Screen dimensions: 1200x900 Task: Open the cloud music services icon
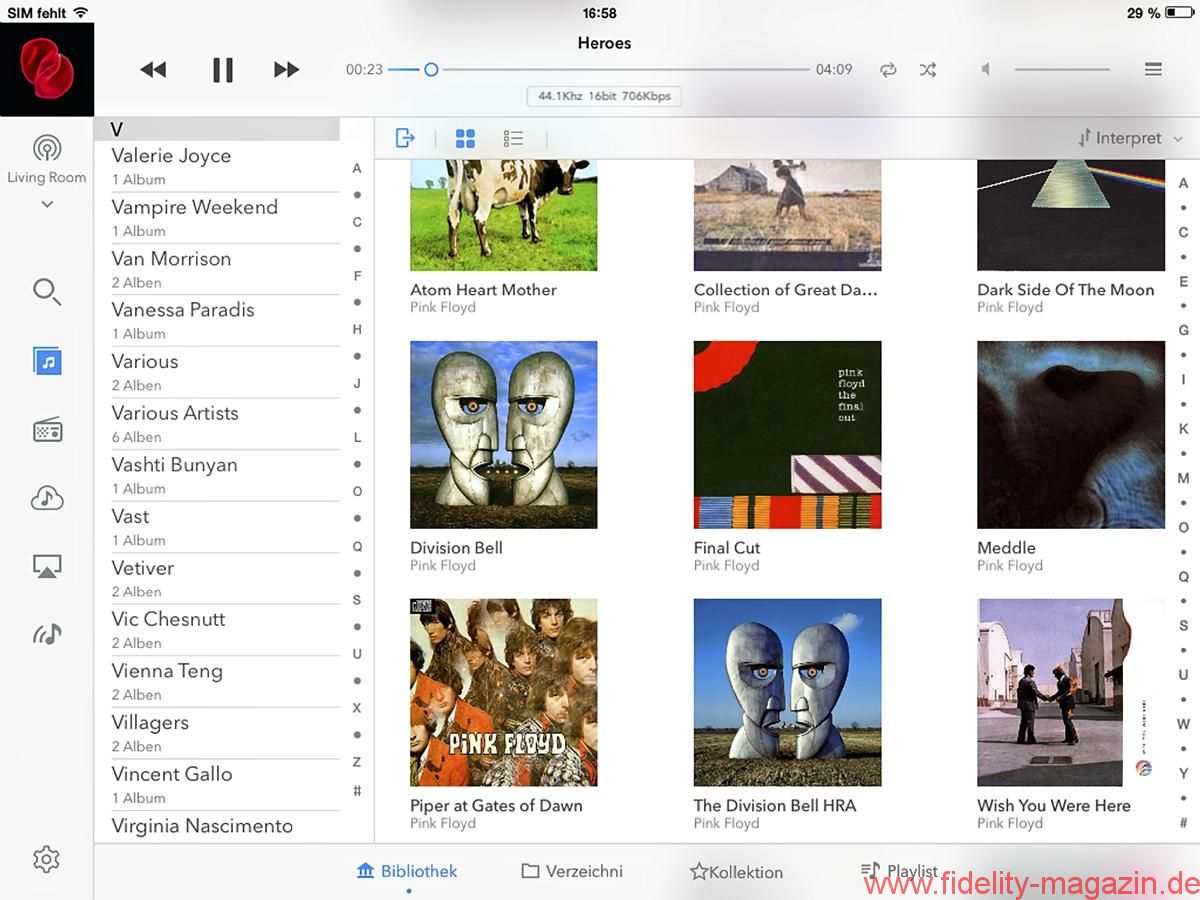coord(47,498)
